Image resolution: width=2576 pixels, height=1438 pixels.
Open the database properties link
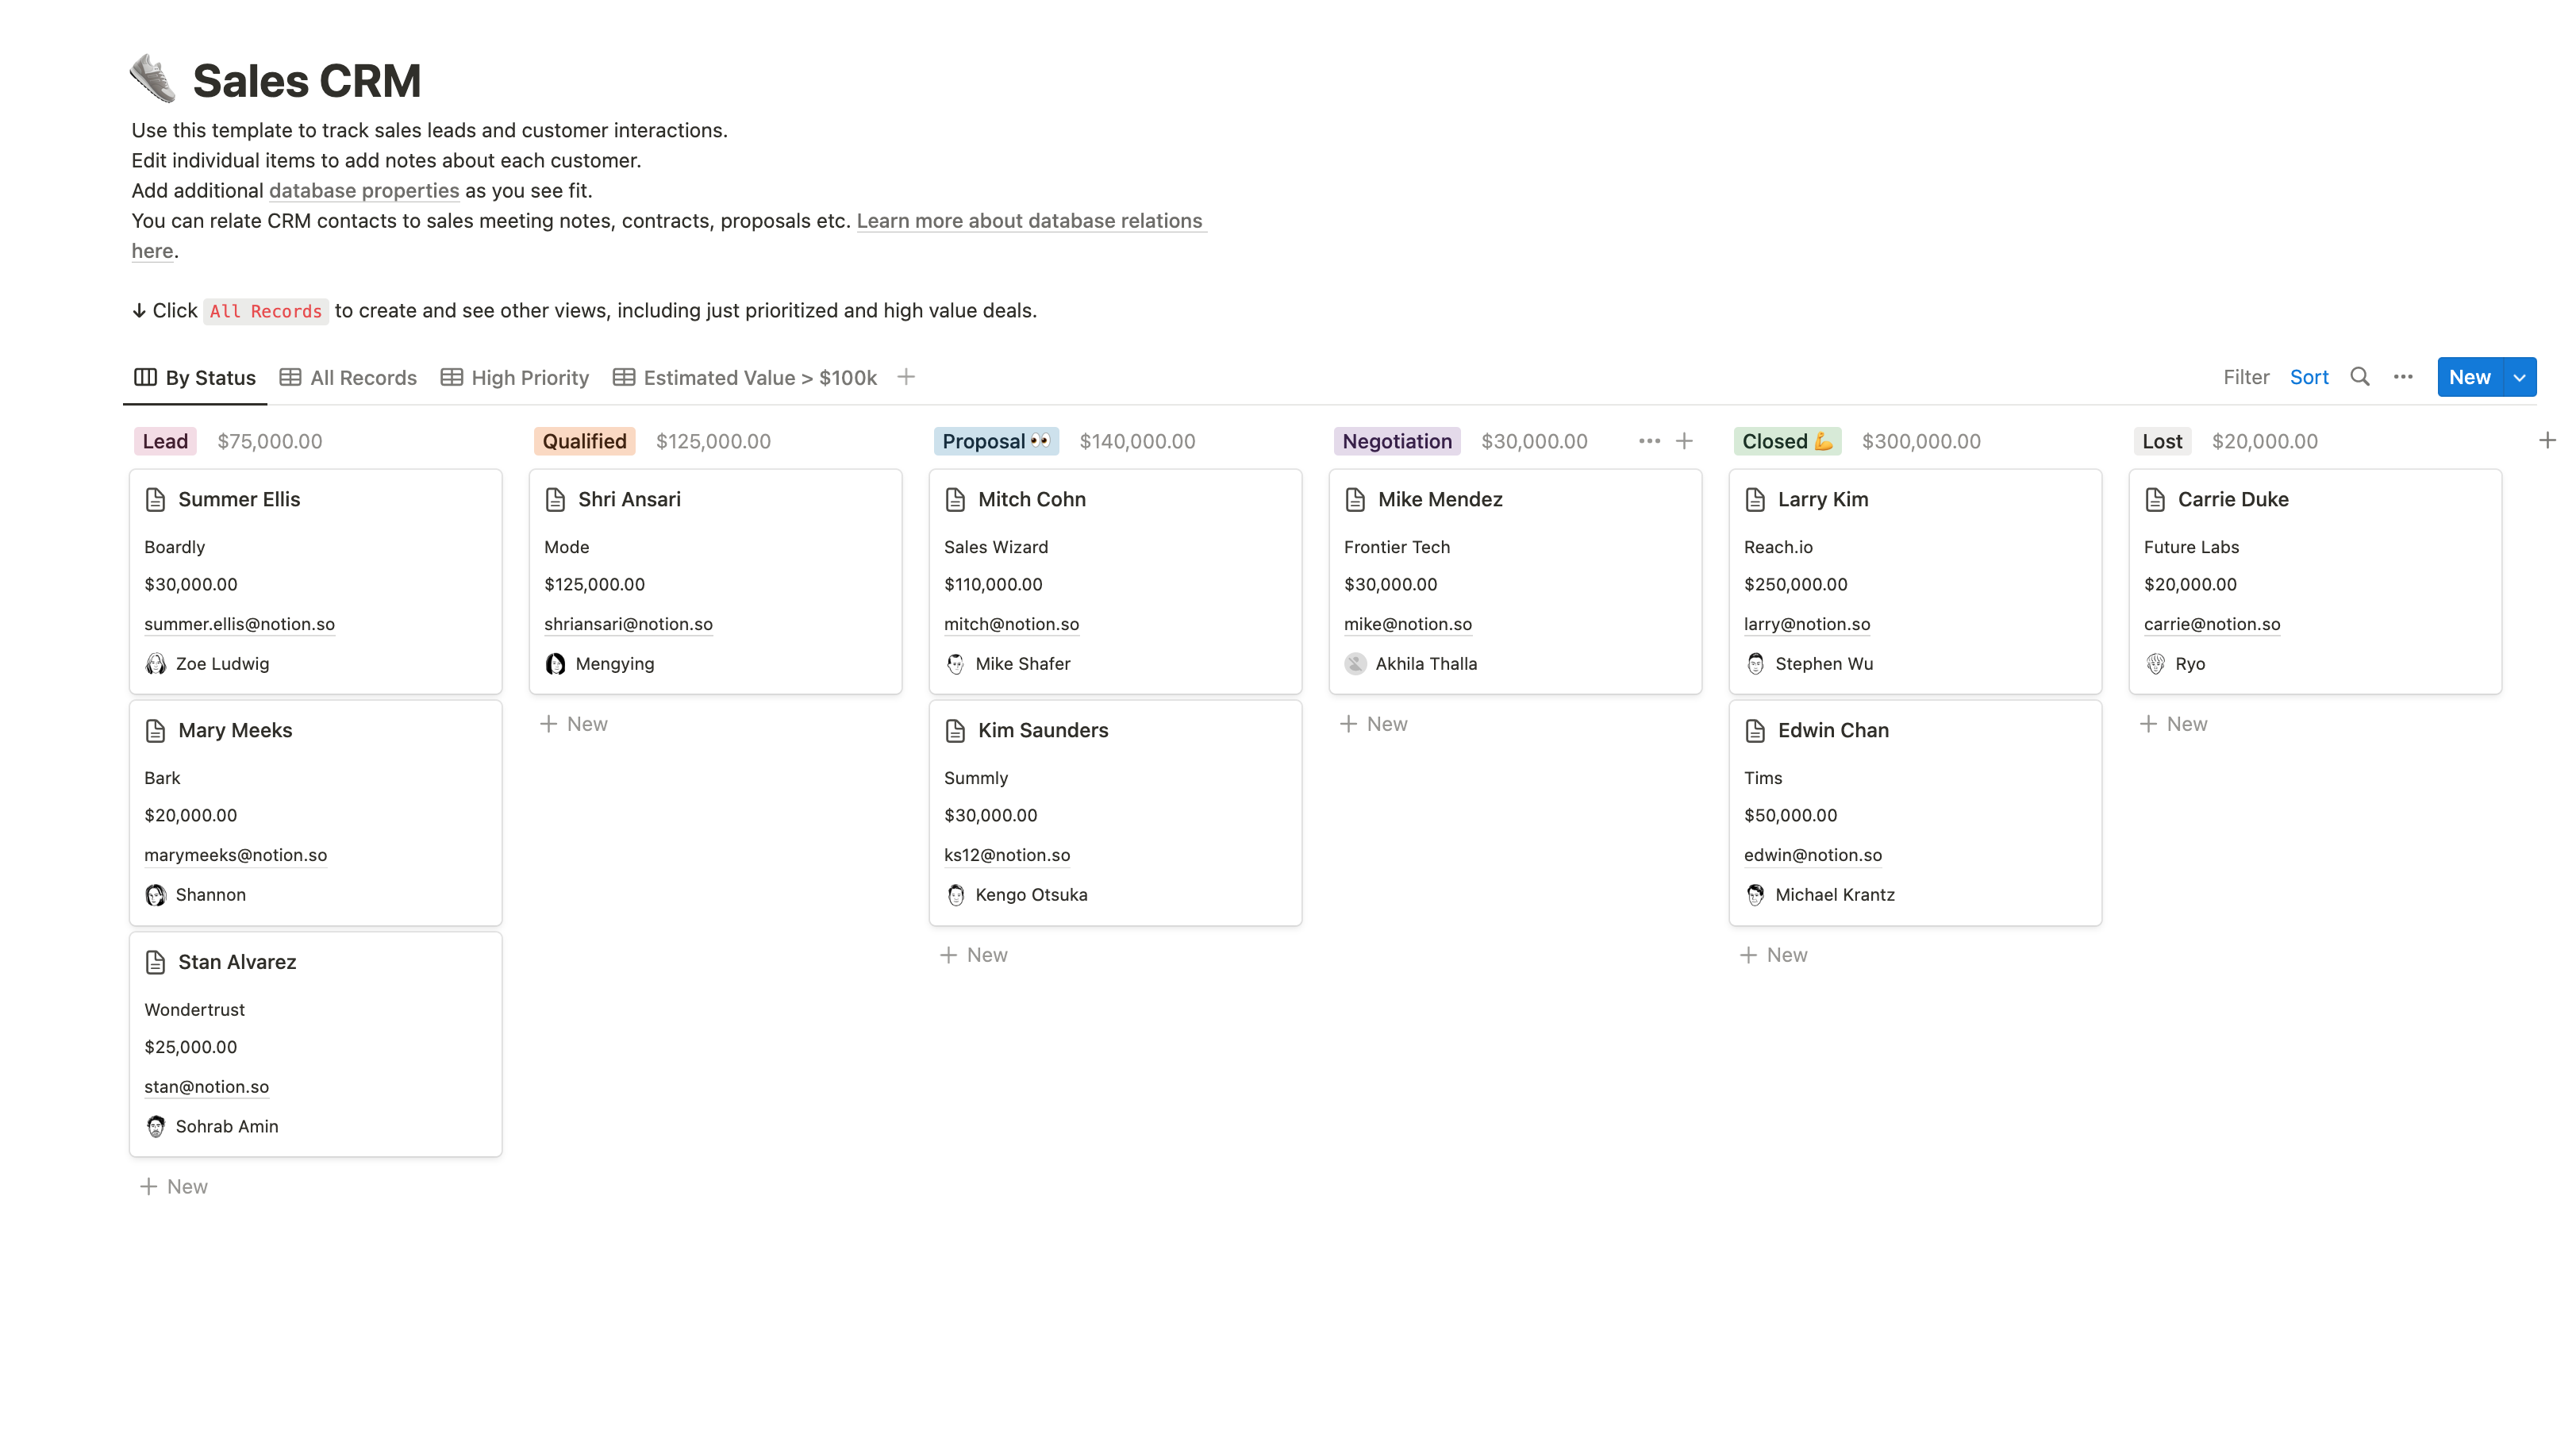364,190
